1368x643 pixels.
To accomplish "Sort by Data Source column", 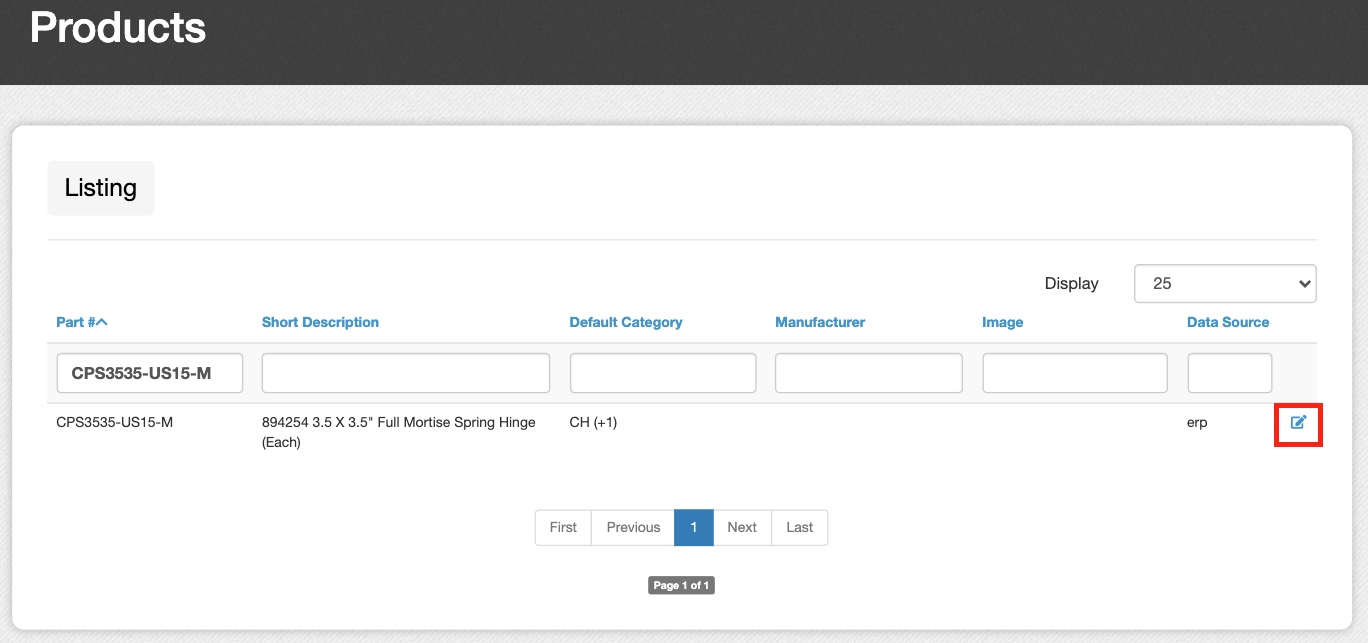I will pyautogui.click(x=1227, y=322).
